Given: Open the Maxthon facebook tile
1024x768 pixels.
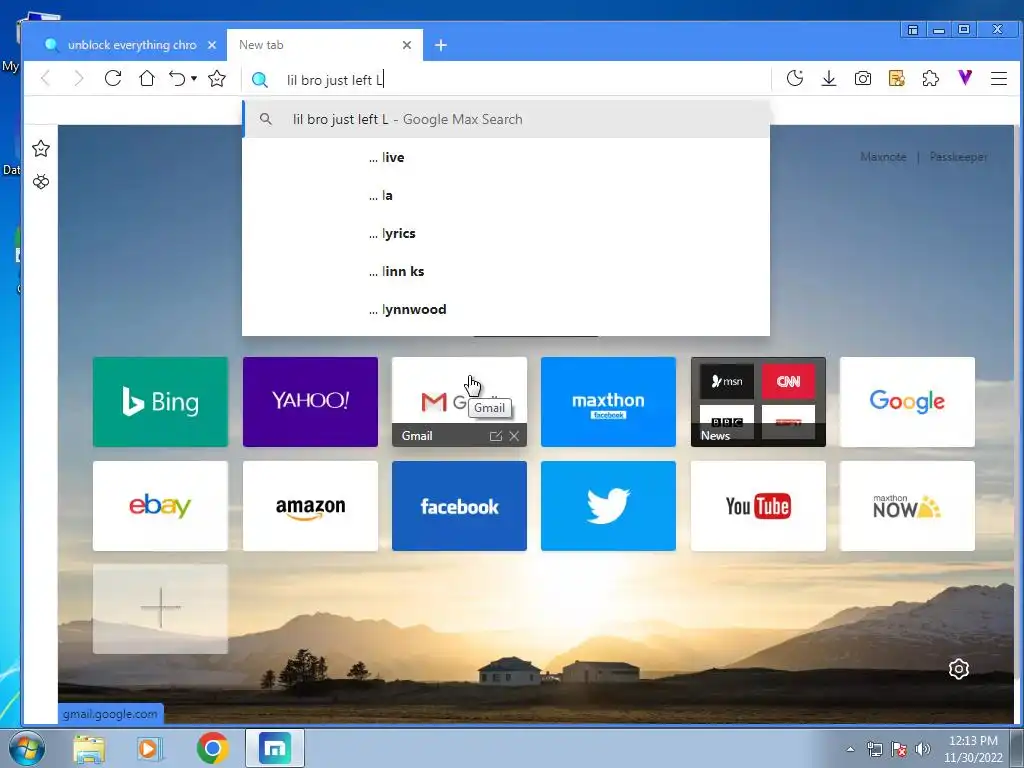Looking at the screenshot, I should click(x=609, y=402).
